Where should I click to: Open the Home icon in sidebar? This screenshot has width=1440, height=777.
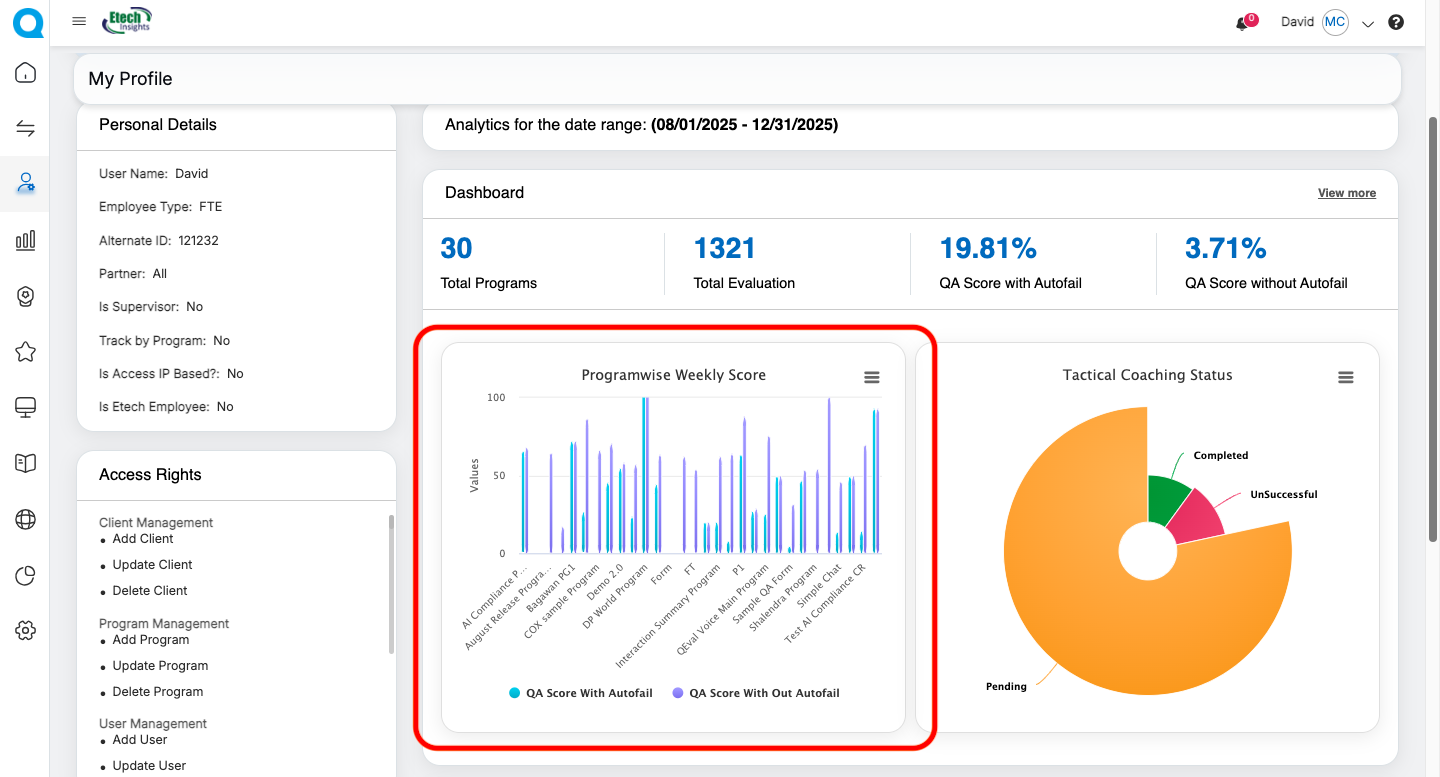pyautogui.click(x=26, y=73)
